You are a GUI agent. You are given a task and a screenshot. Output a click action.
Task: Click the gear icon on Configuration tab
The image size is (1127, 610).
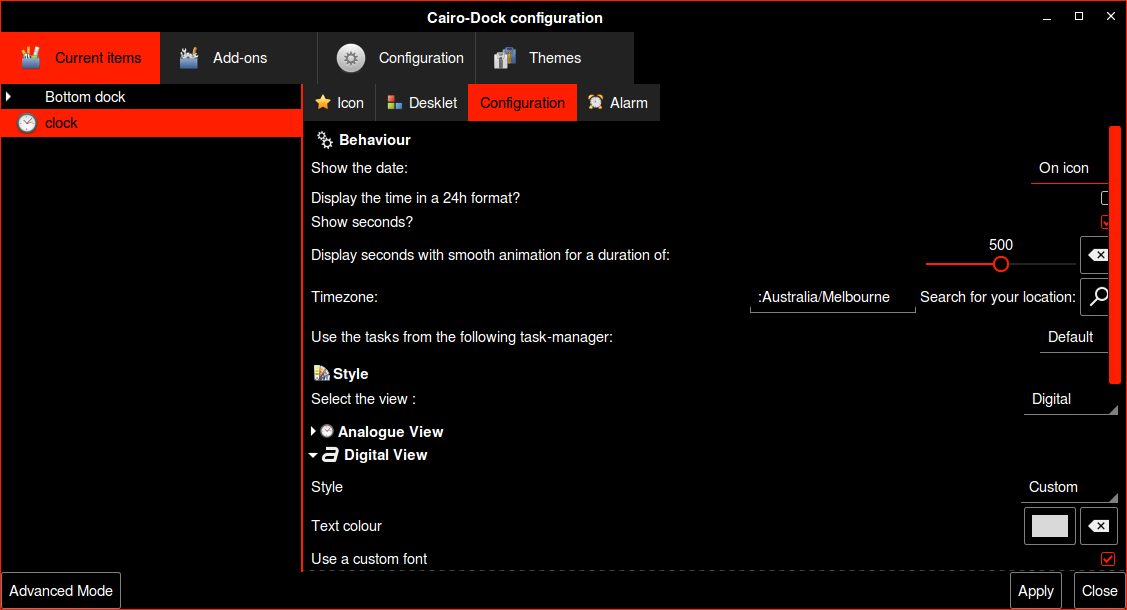pos(351,58)
